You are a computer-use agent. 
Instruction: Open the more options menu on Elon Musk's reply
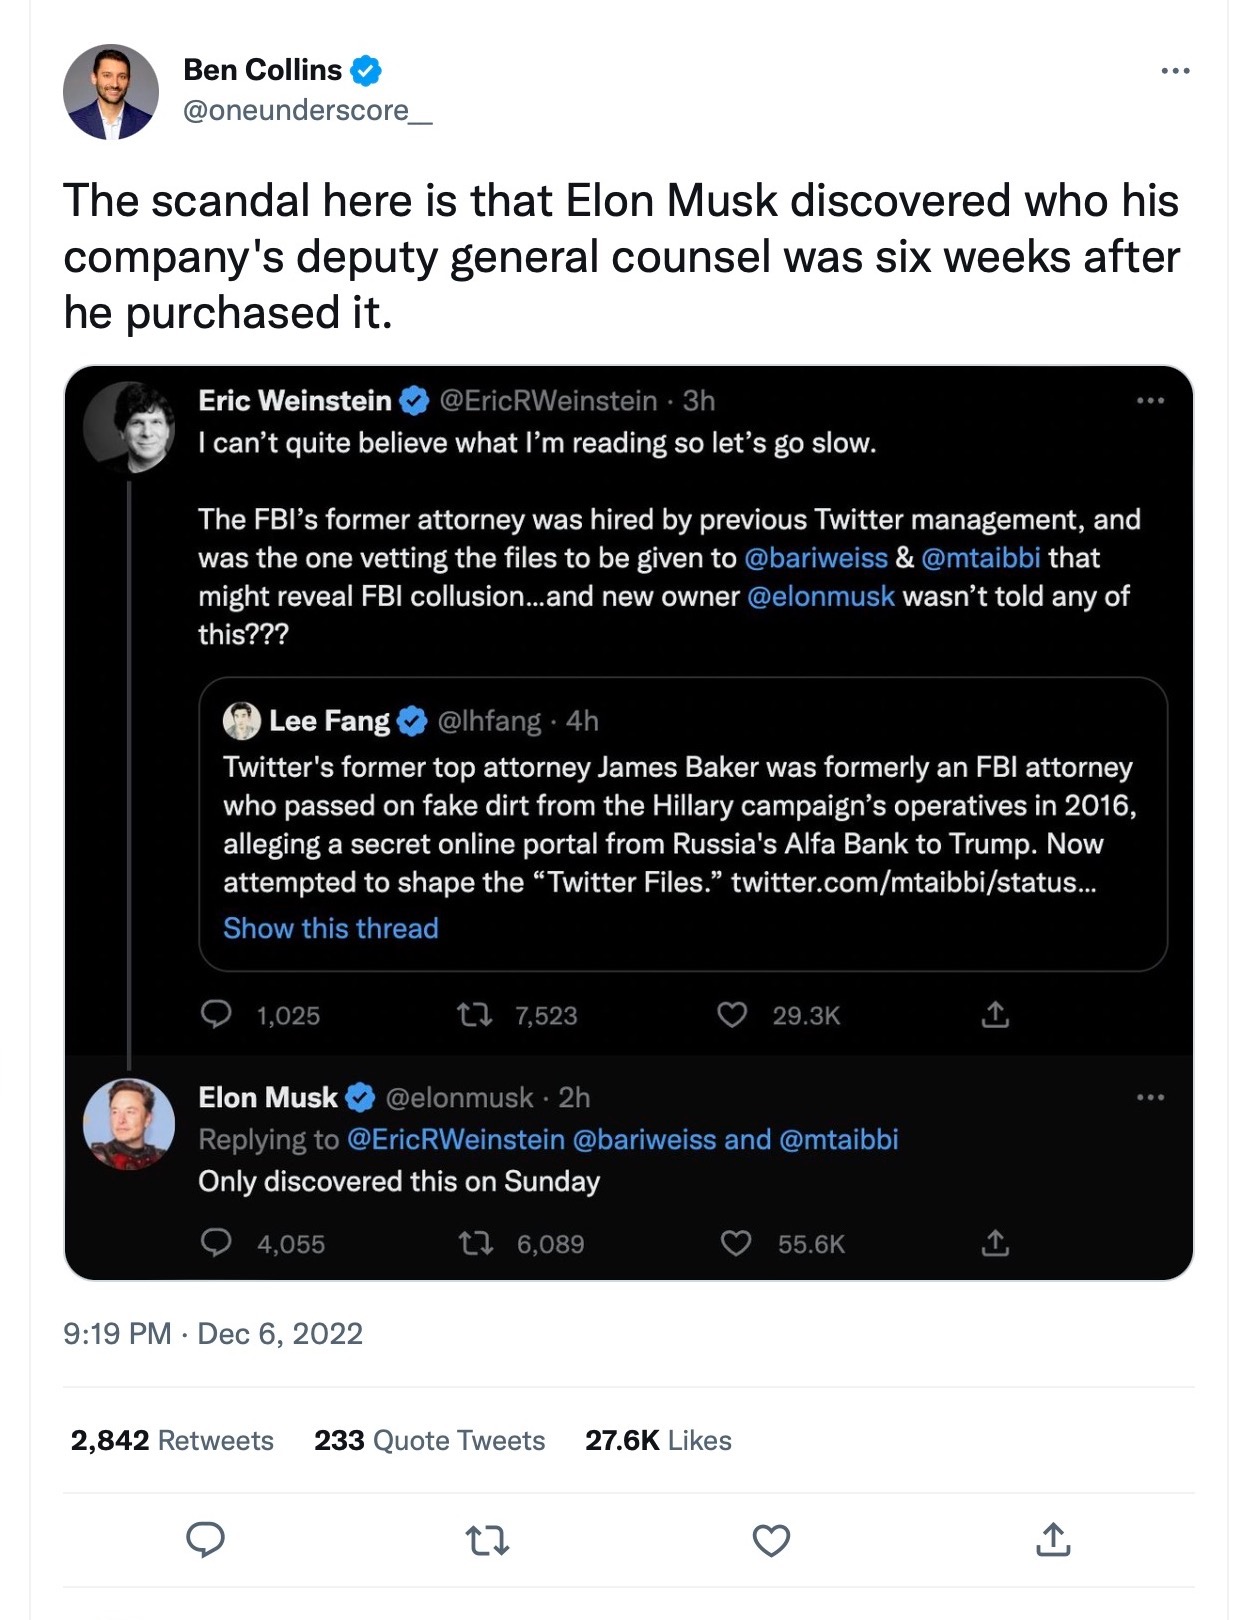click(x=1150, y=1098)
